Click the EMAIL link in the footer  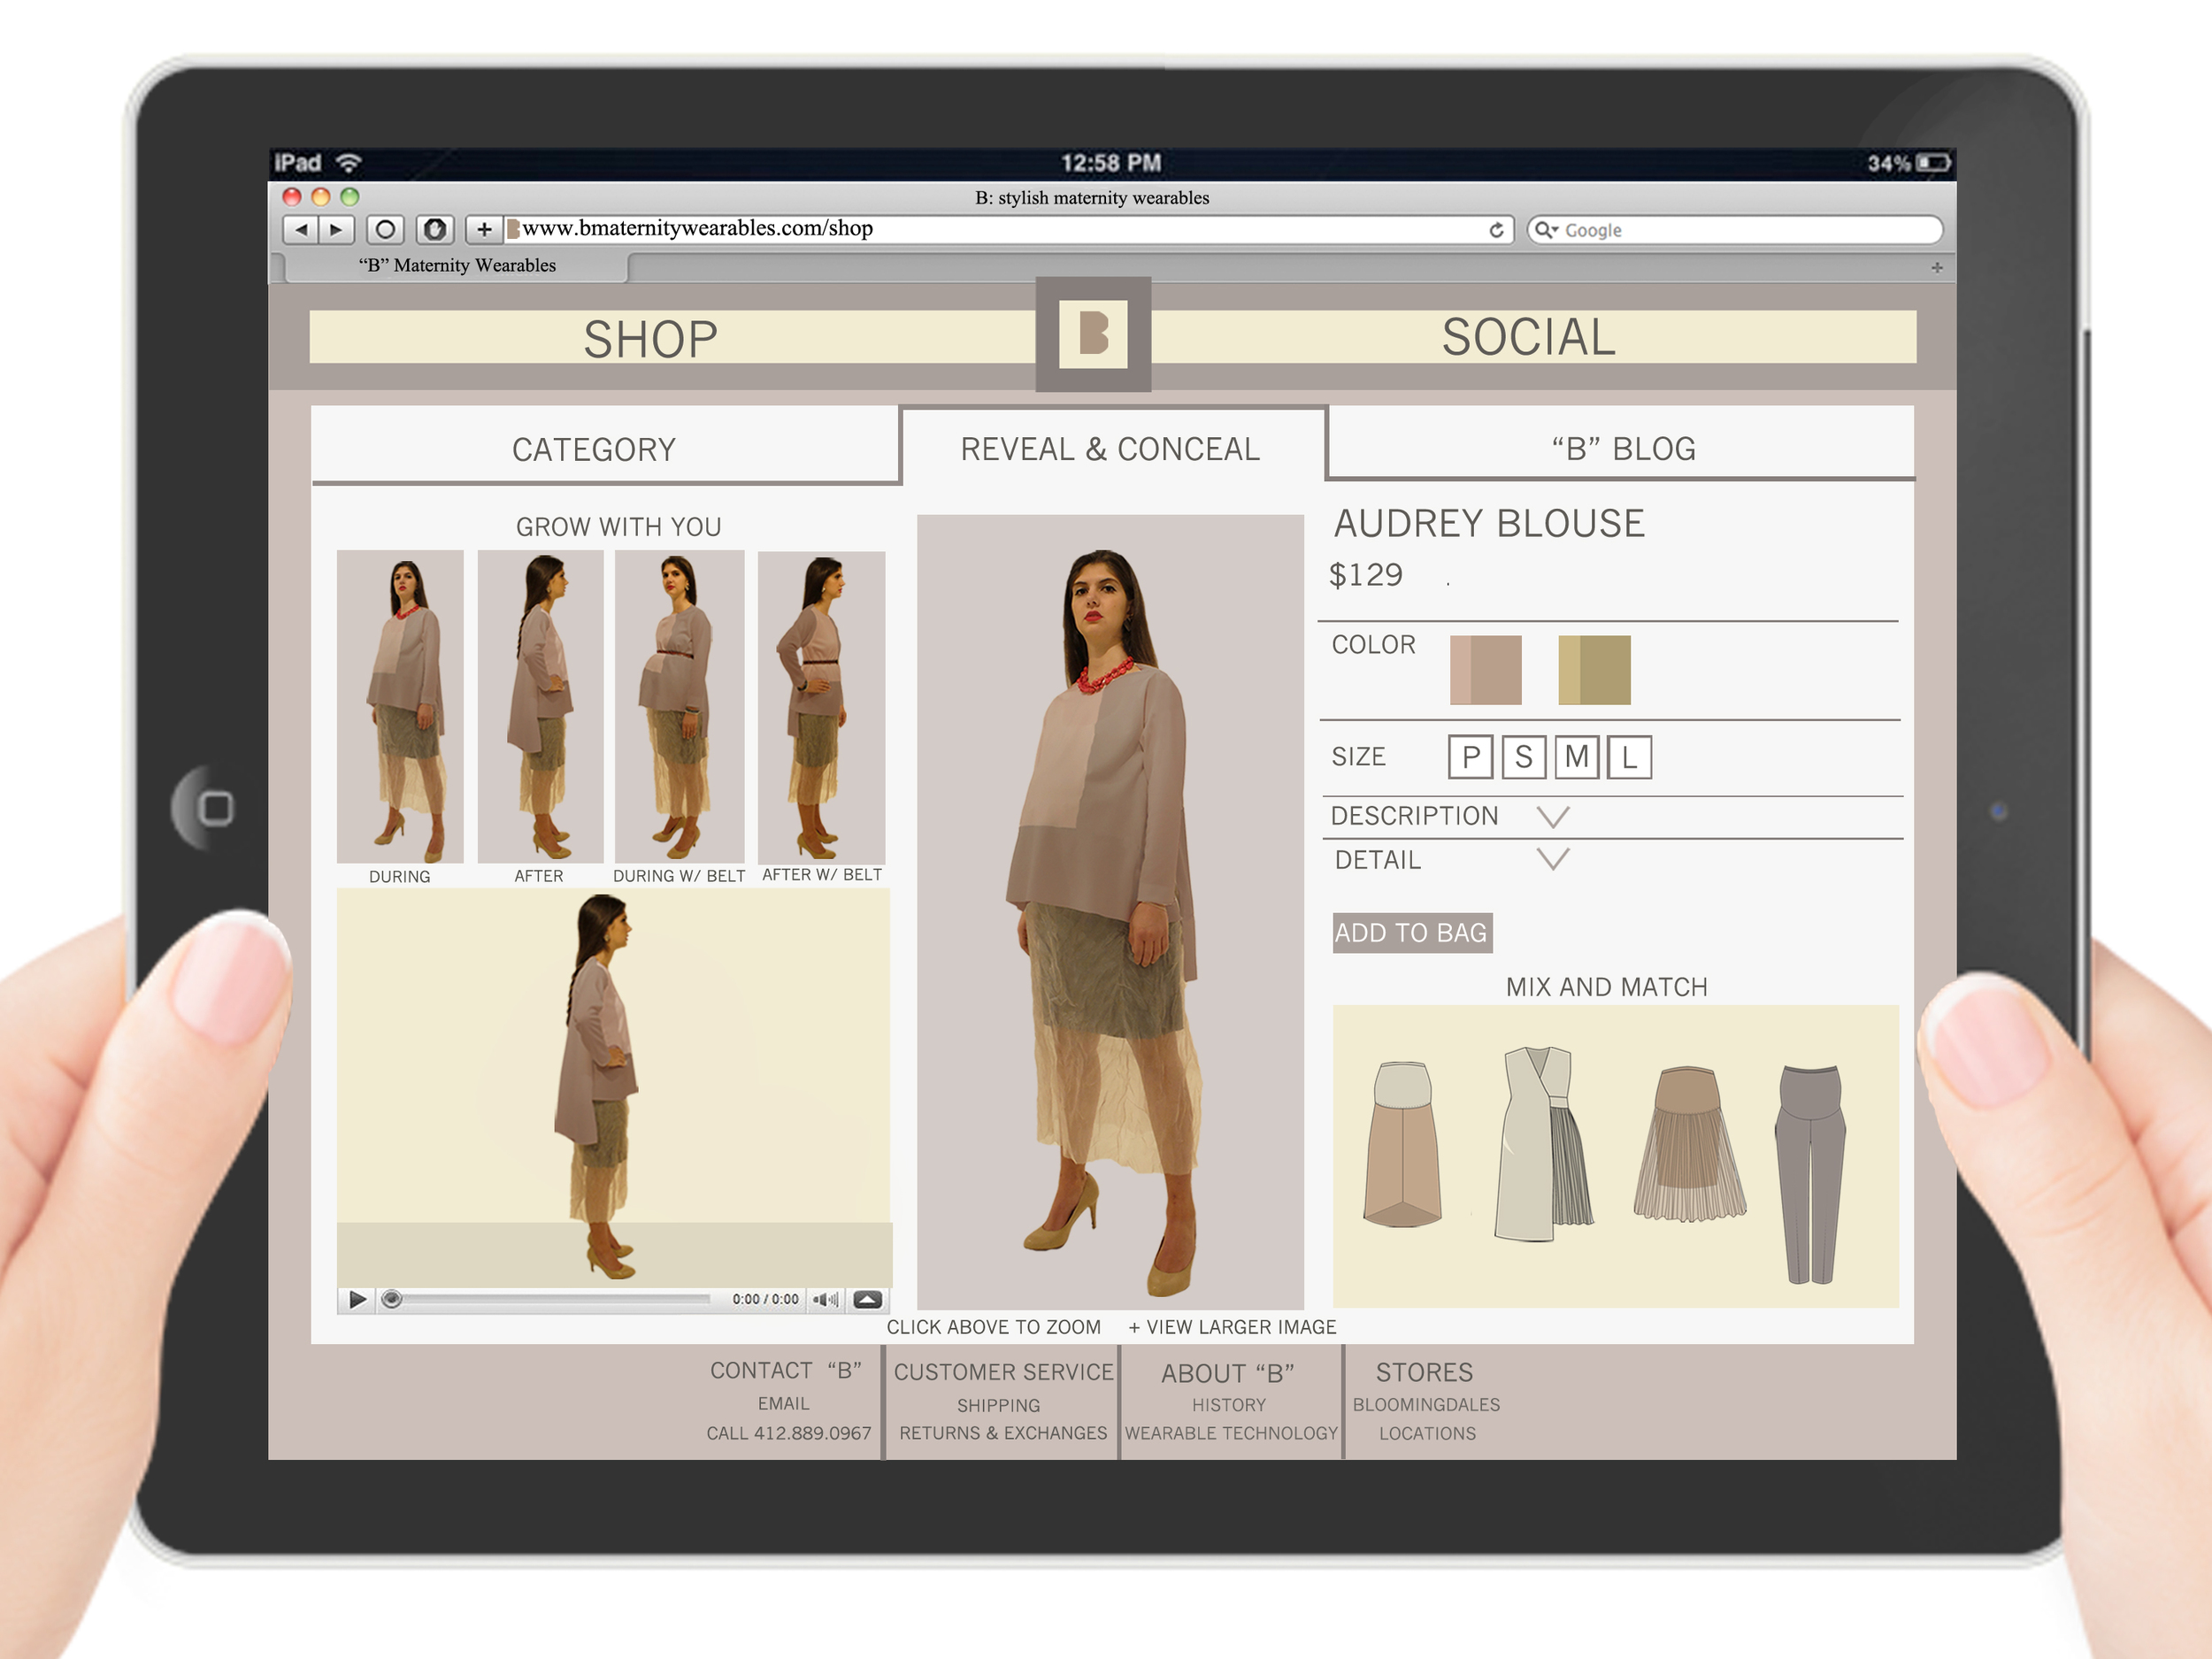(x=783, y=1403)
